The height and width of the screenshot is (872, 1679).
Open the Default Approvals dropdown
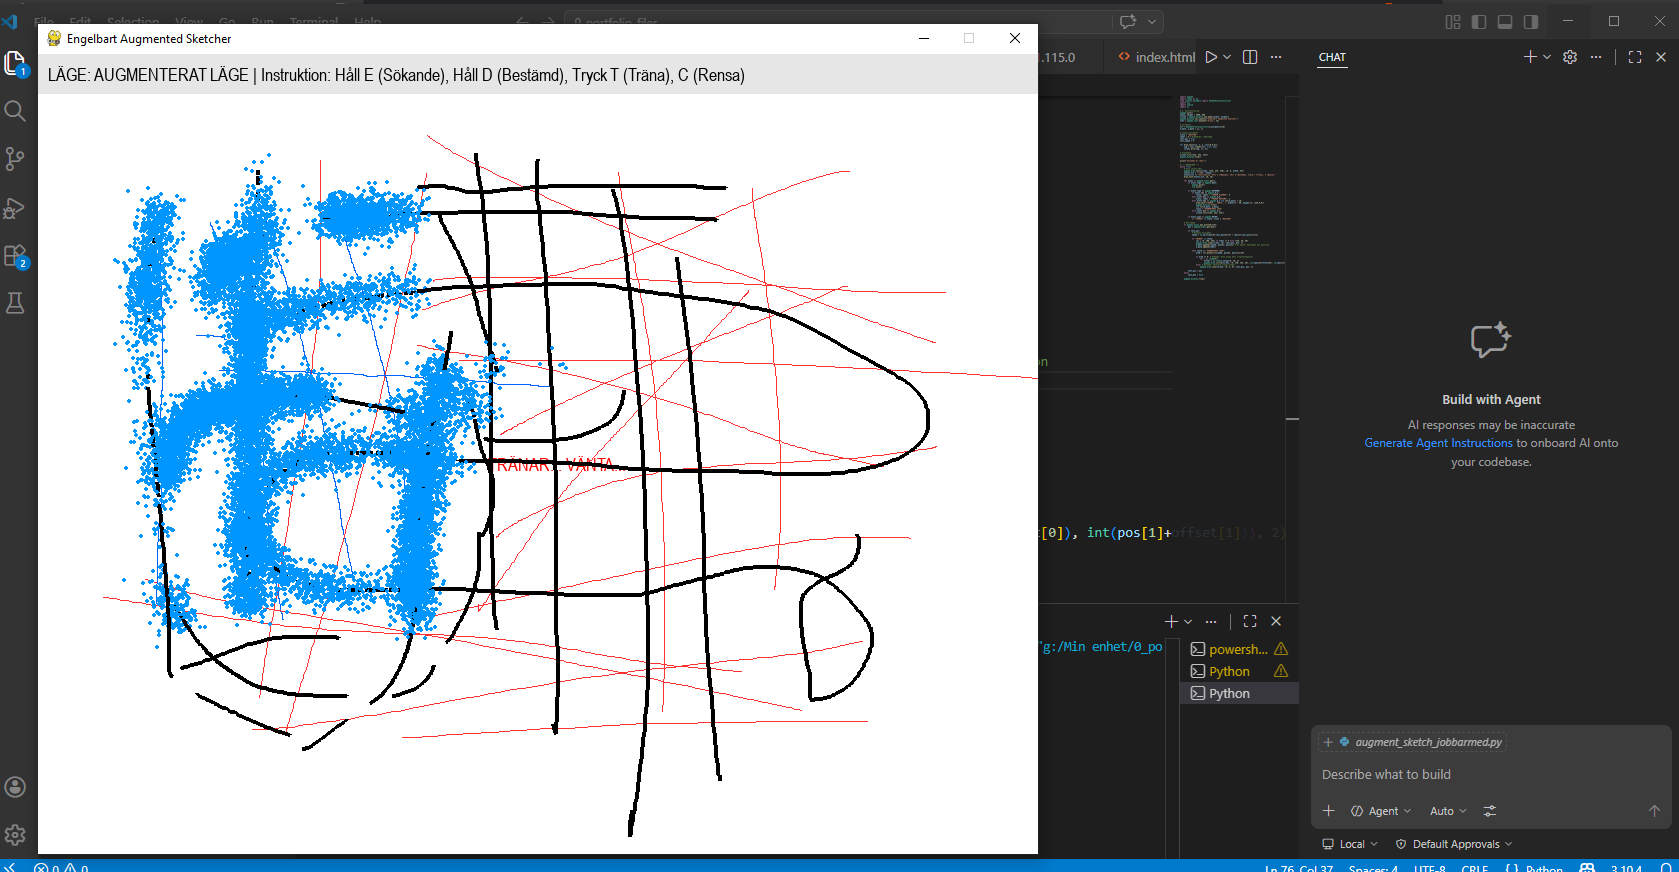point(1454,844)
